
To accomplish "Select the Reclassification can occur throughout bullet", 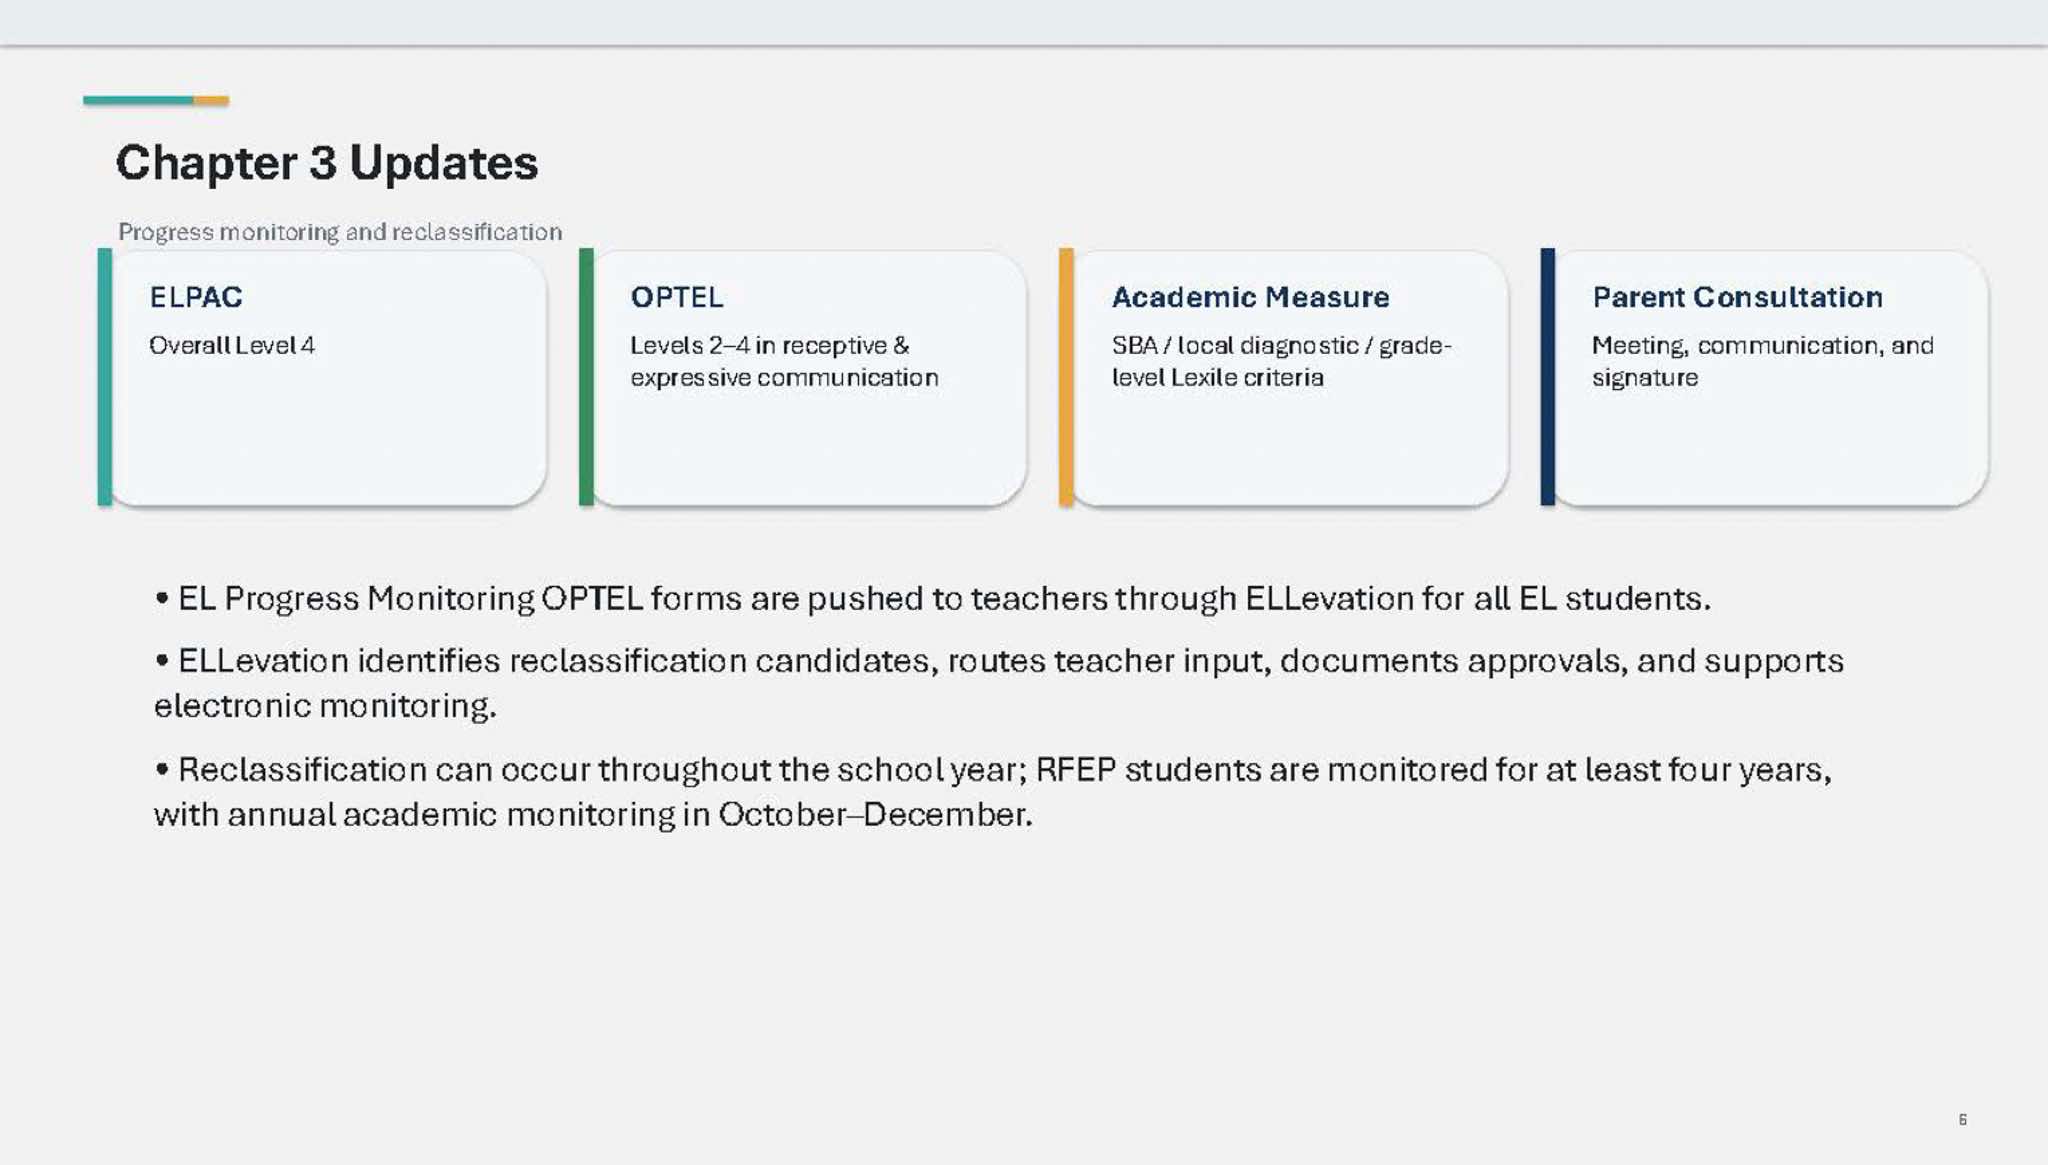I will 993,791.
